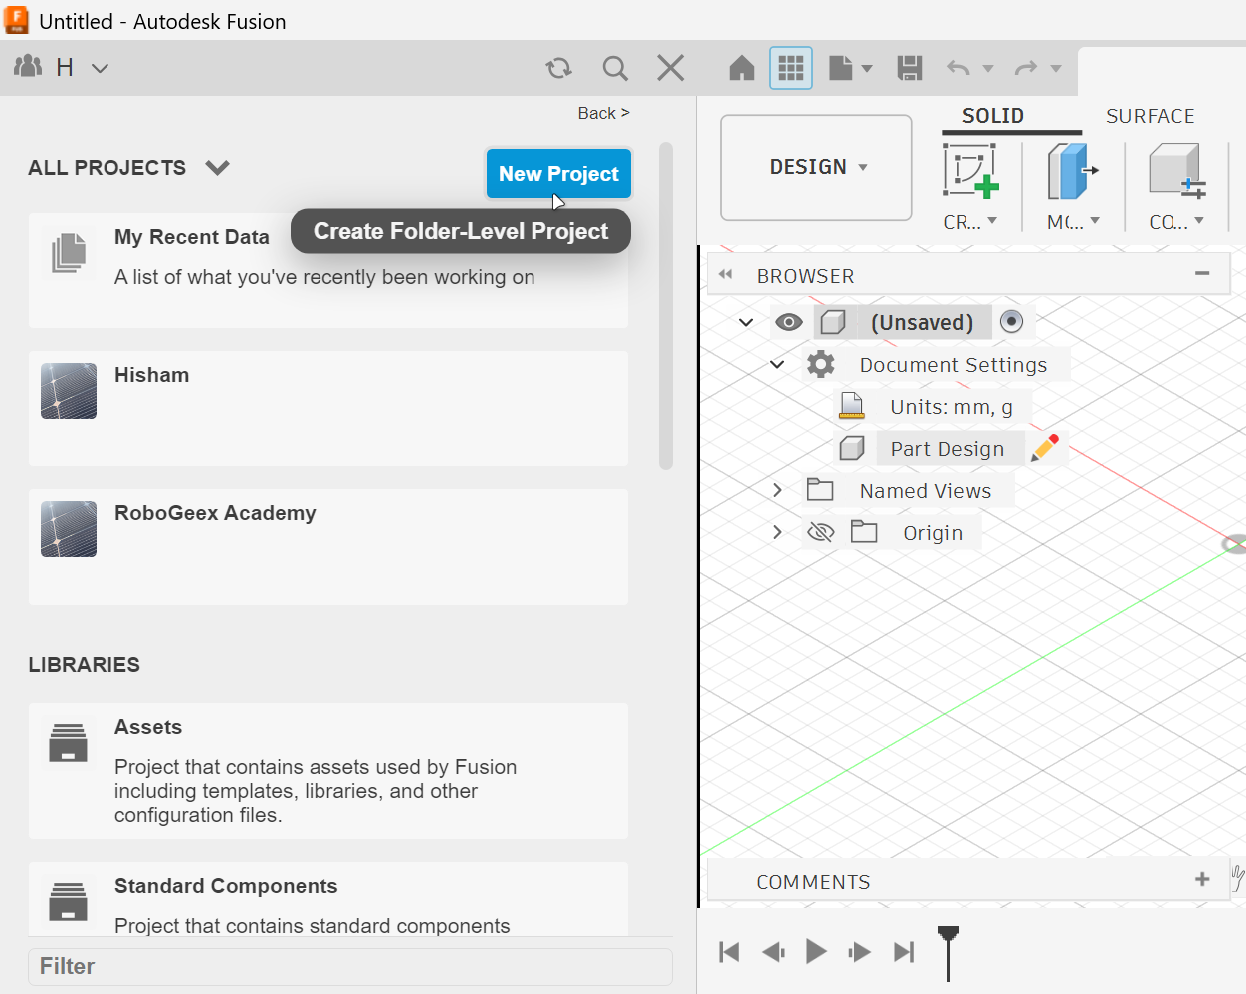Show the hidden Origin folder
The height and width of the screenshot is (994, 1246).
821,532
